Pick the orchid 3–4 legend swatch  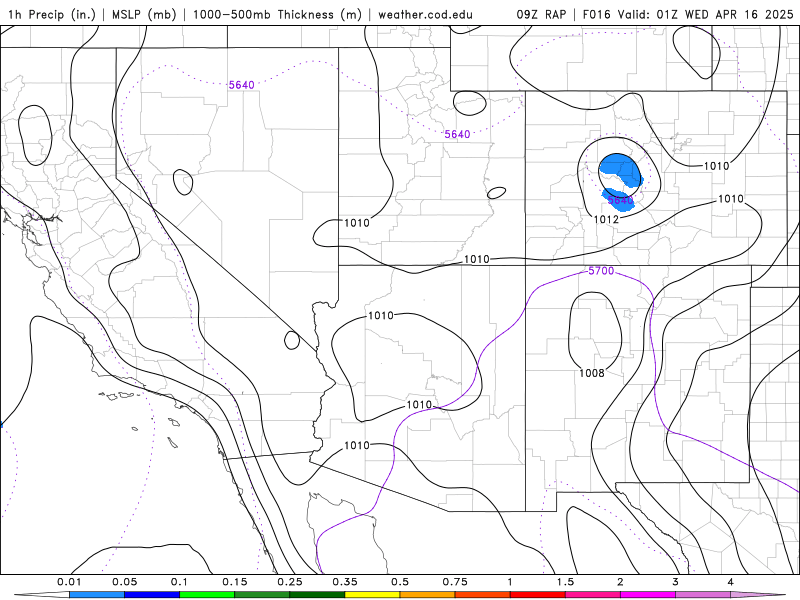point(703,595)
